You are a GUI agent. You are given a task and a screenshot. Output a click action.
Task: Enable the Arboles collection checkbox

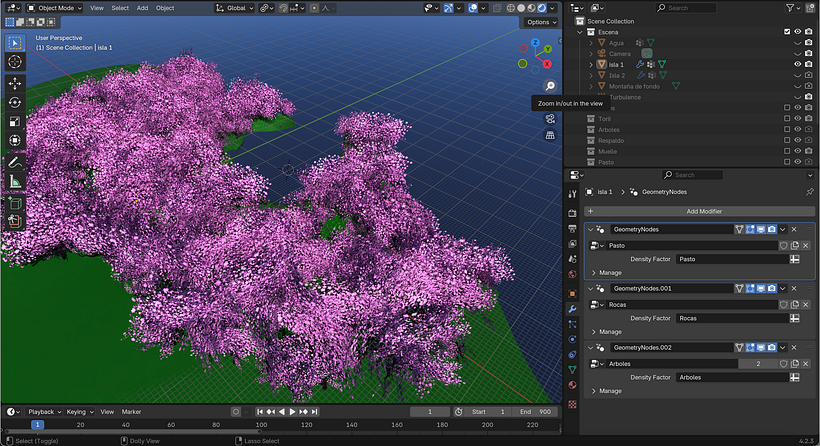787,130
